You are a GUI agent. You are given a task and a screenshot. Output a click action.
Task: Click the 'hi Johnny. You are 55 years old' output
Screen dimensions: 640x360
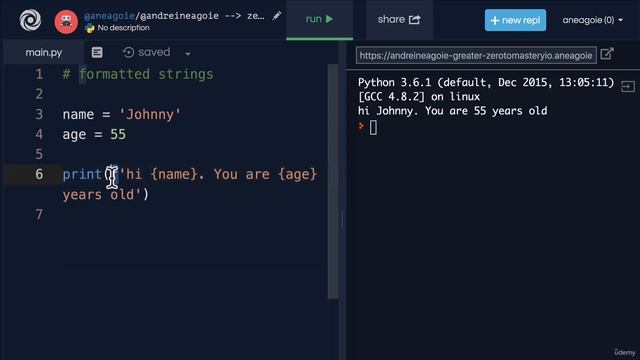click(452, 111)
